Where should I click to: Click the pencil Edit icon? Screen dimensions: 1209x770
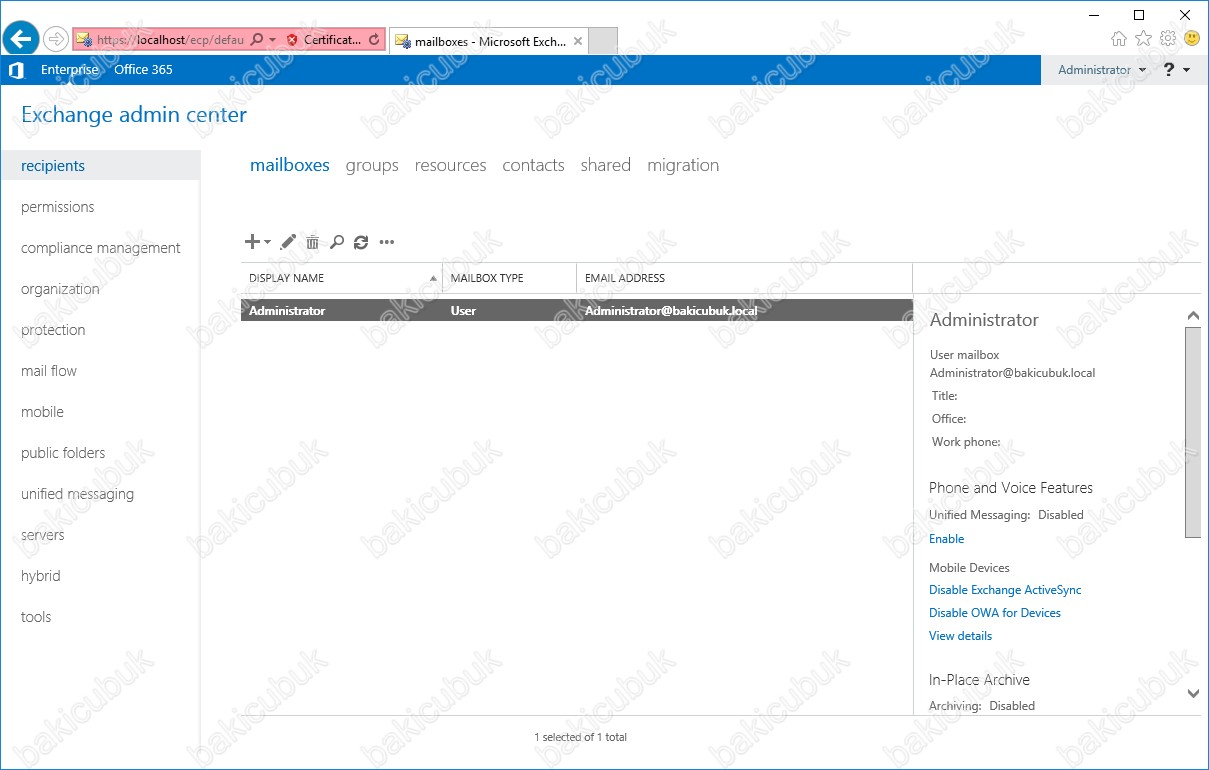(x=288, y=242)
